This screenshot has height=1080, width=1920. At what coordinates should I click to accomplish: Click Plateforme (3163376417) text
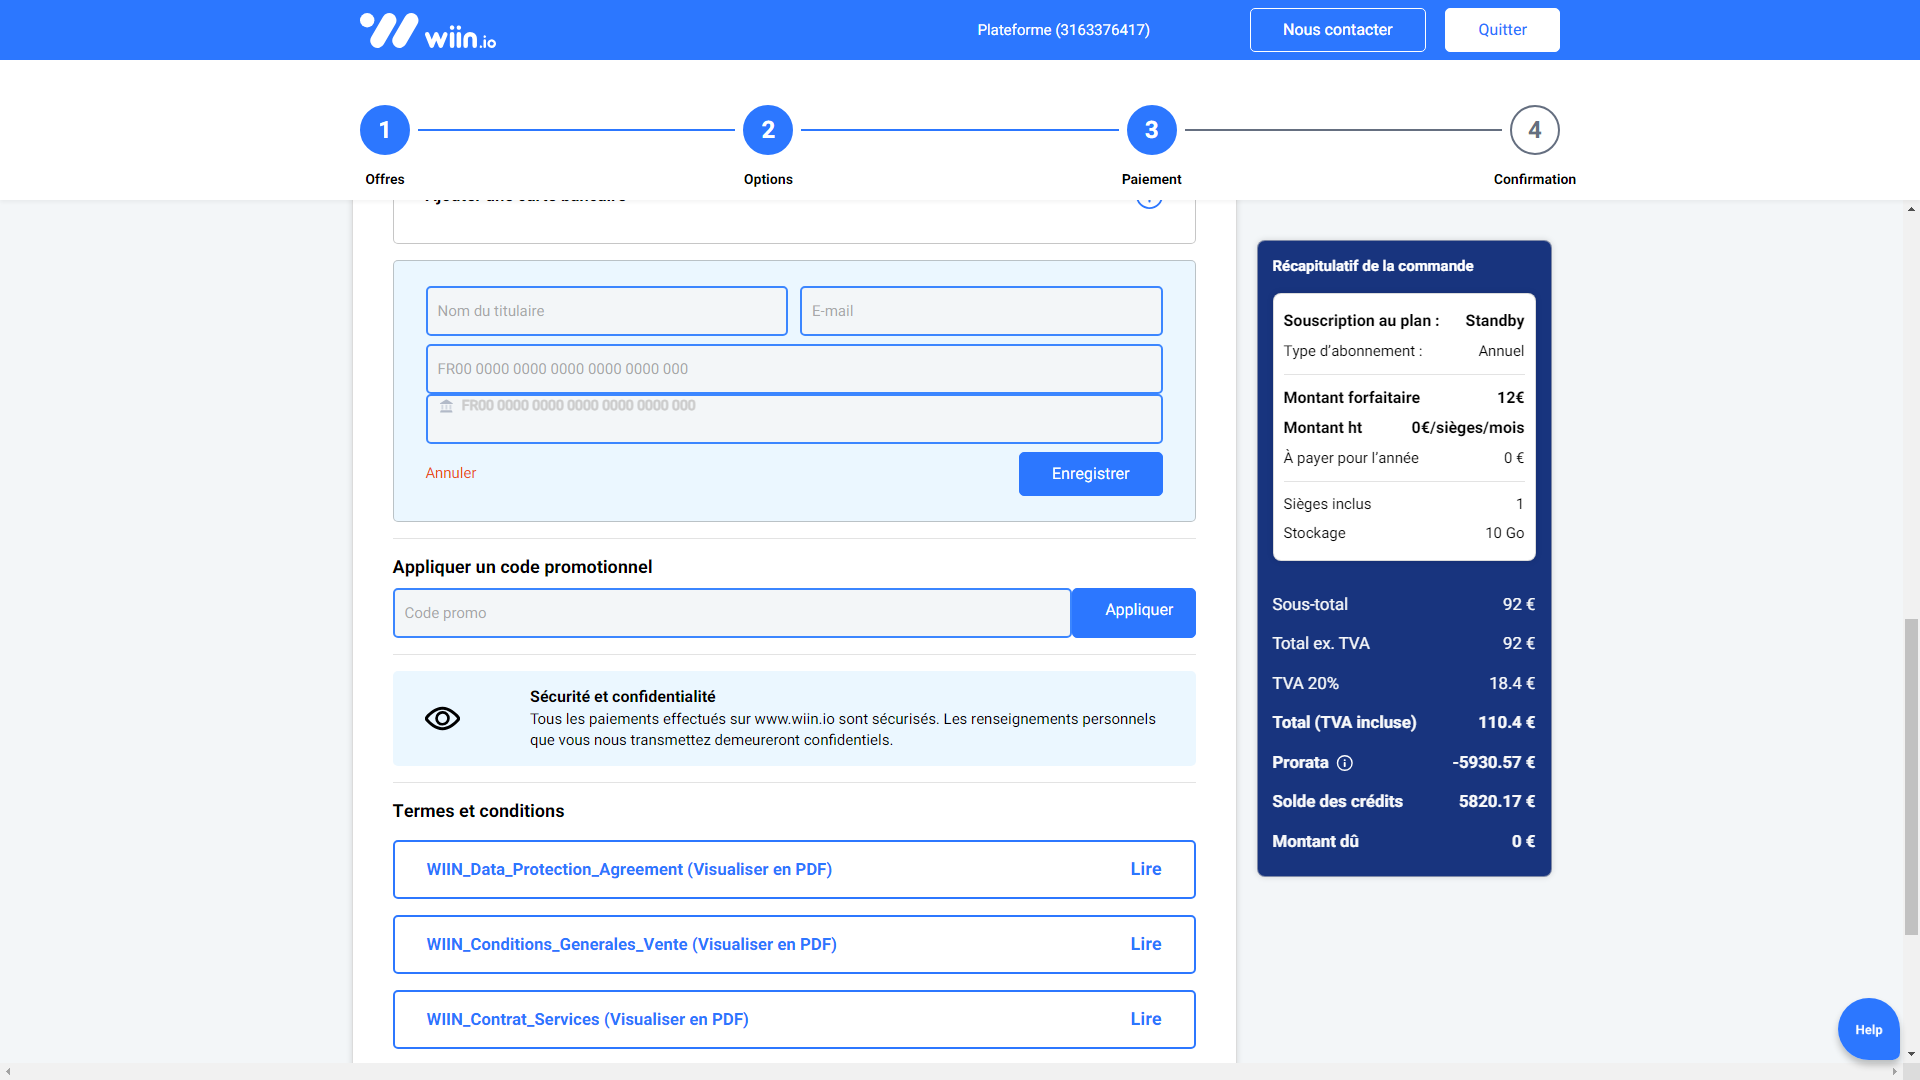coord(1064,30)
